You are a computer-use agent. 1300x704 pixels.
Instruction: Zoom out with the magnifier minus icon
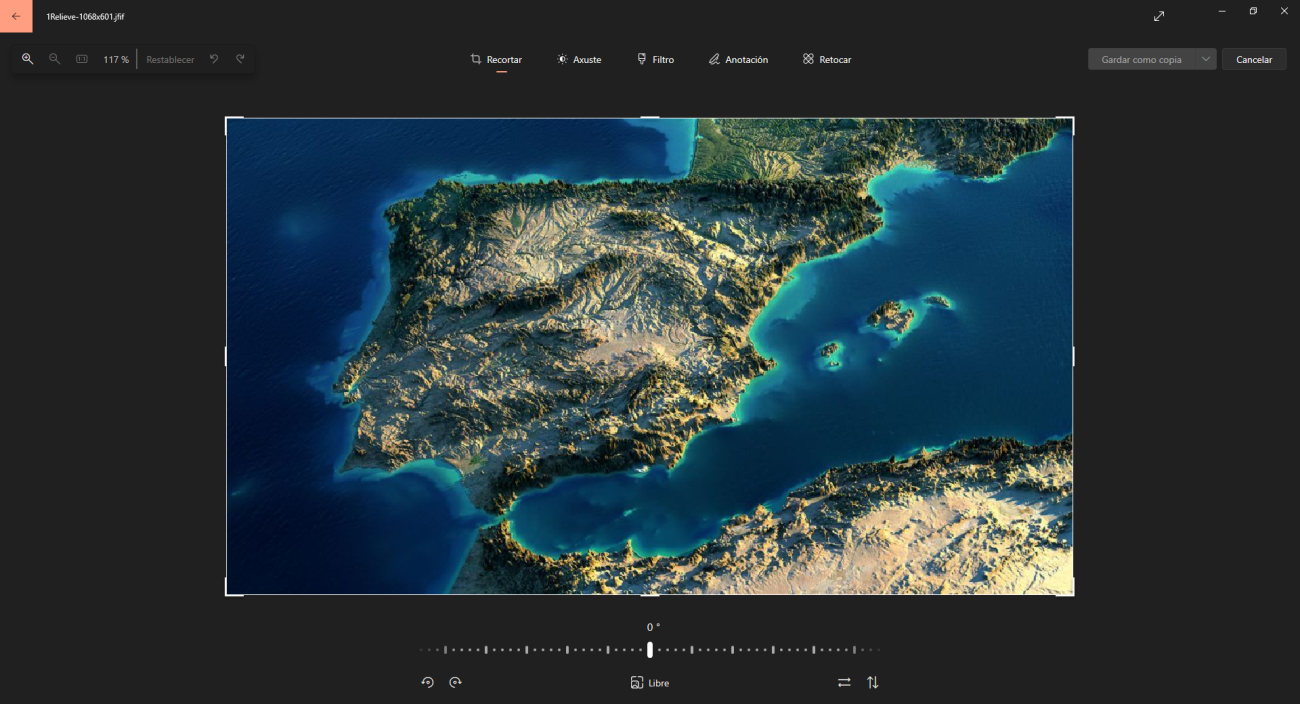[55, 59]
